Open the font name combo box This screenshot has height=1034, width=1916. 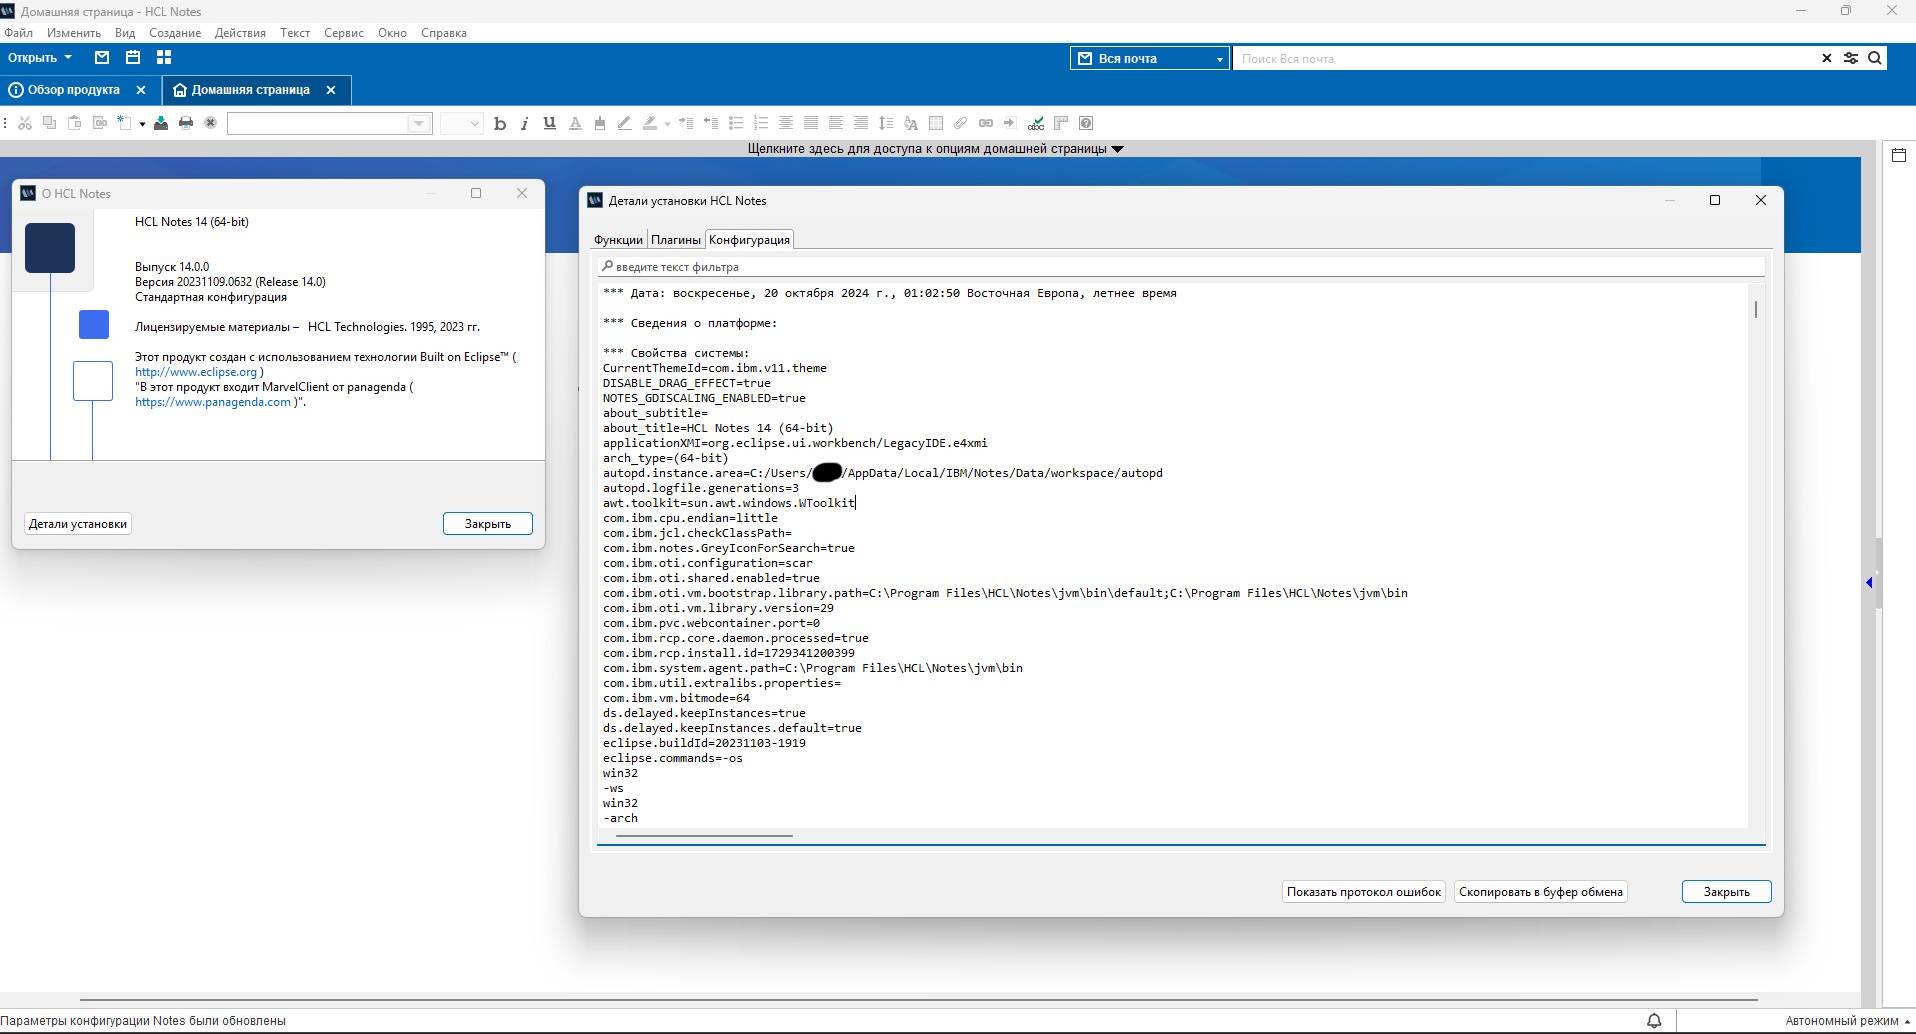tap(329, 123)
